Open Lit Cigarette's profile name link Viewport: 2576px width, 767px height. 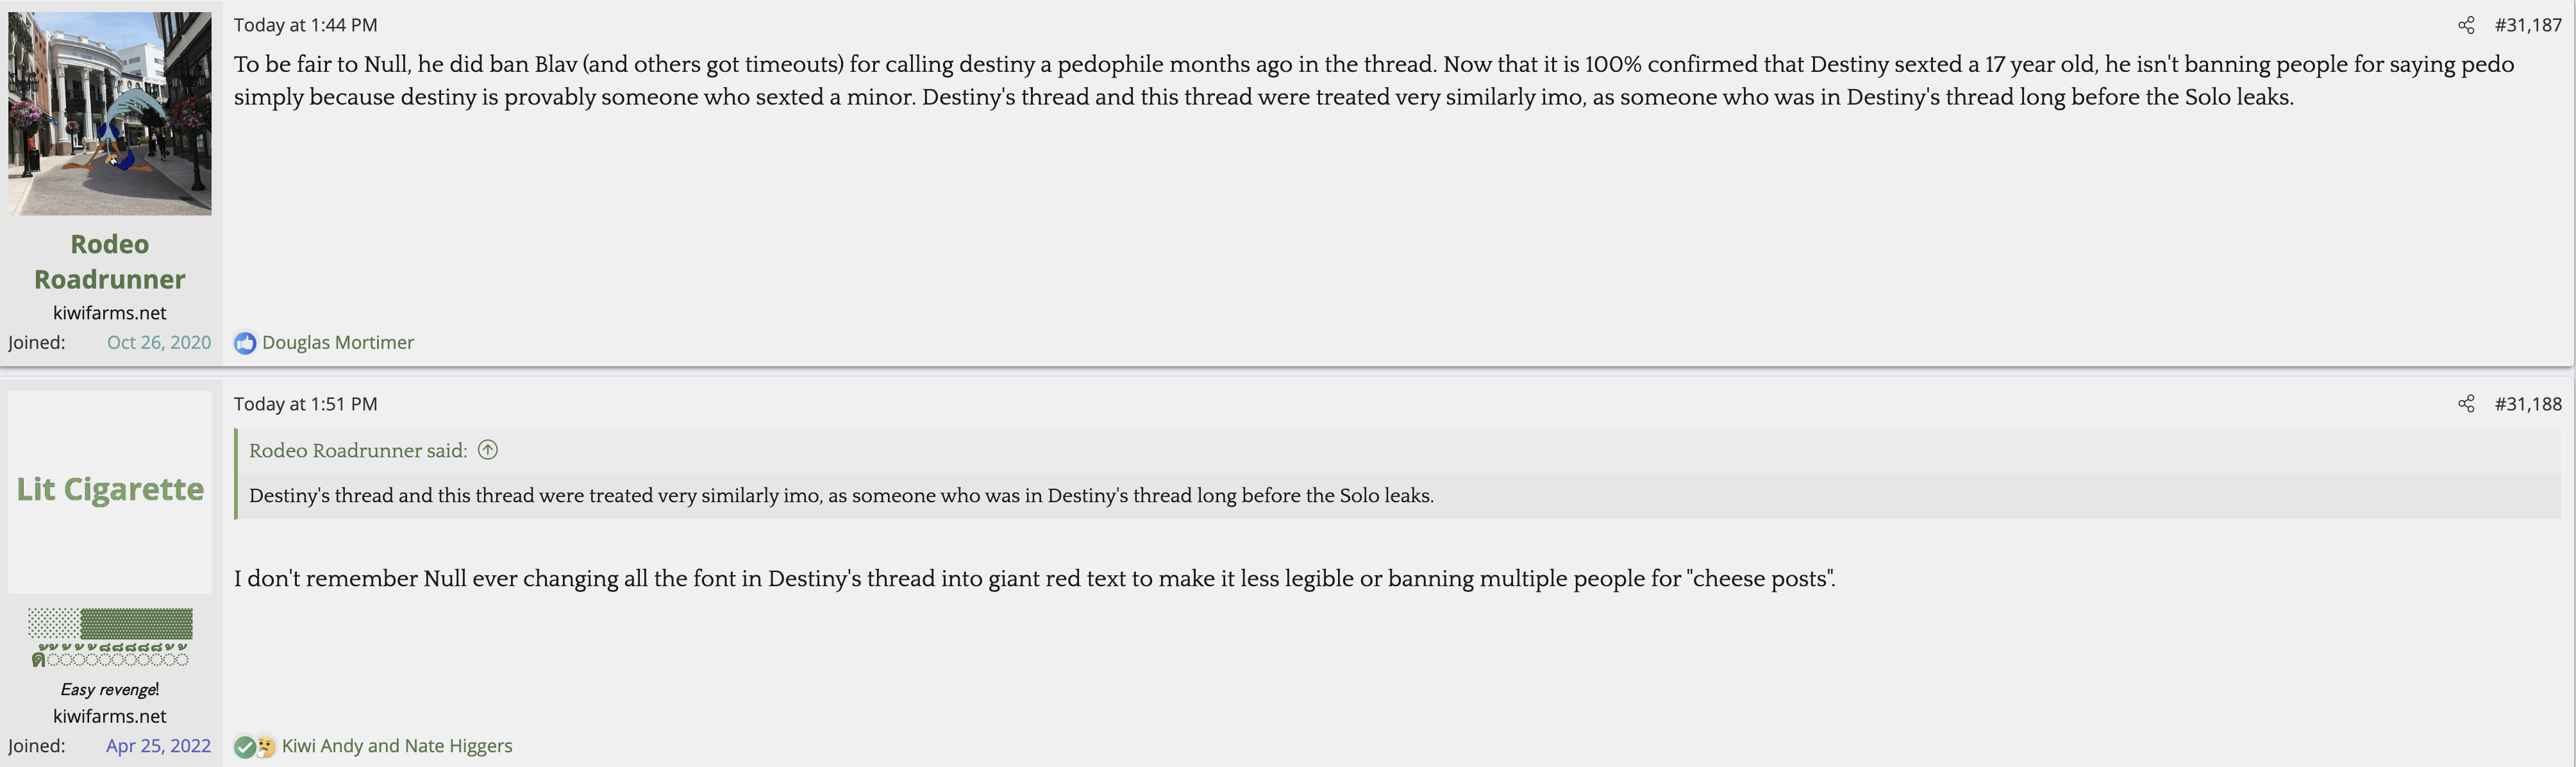point(110,489)
